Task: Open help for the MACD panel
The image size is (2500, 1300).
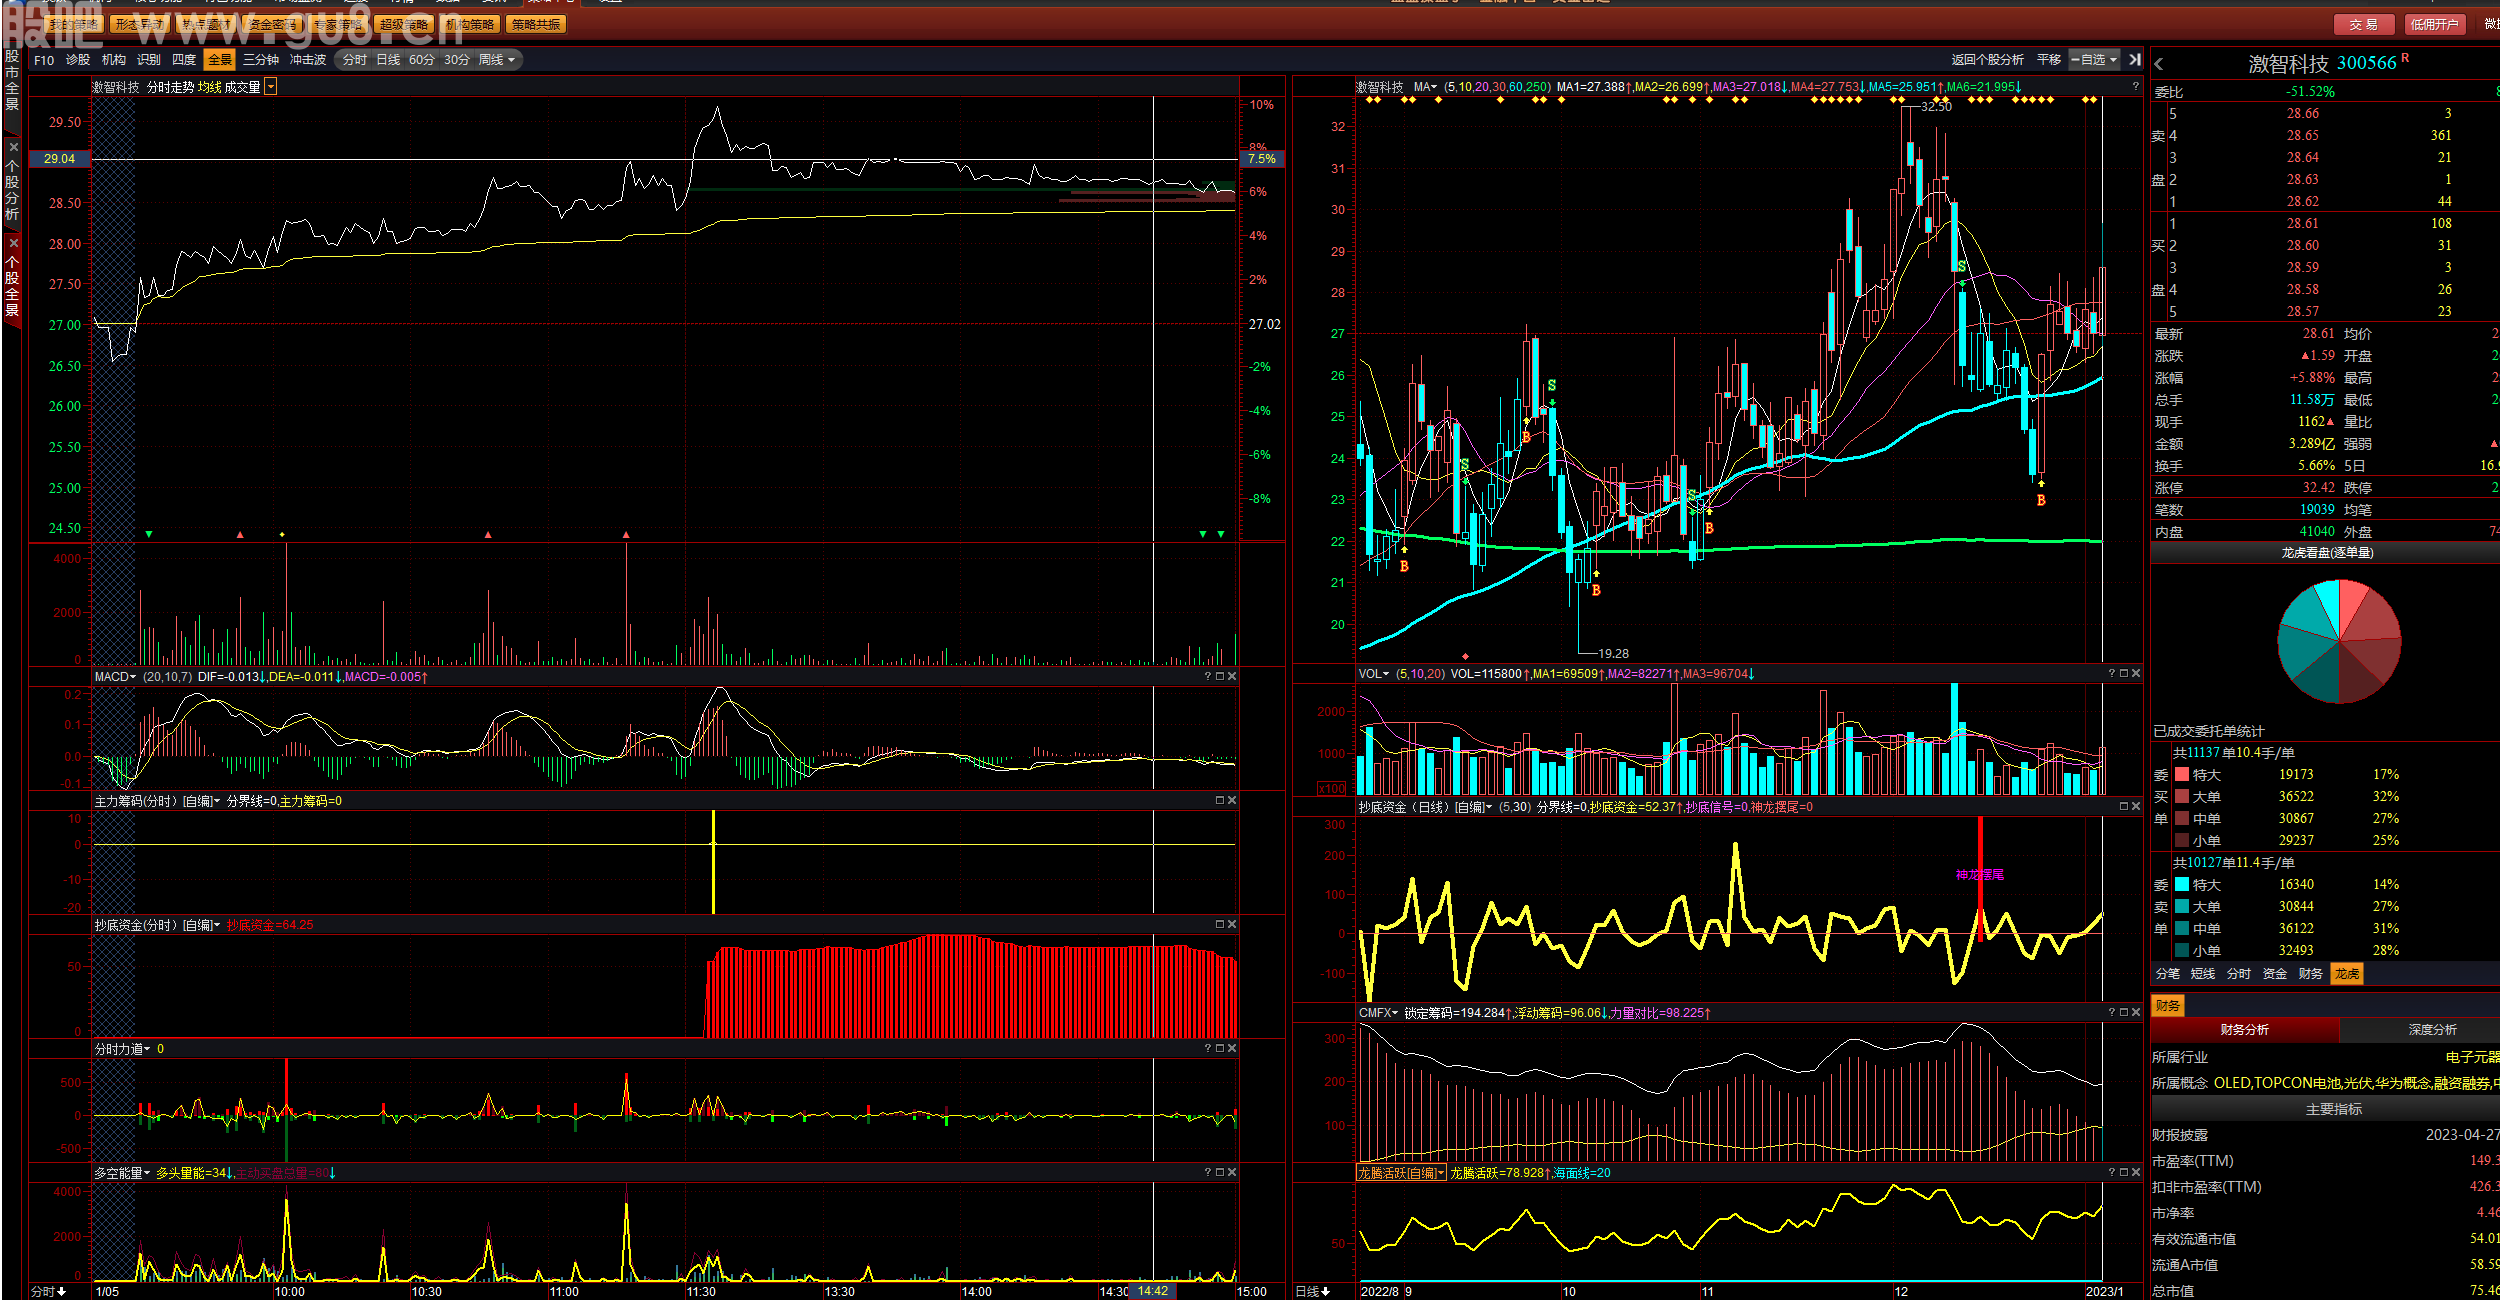Action: pos(1208,677)
